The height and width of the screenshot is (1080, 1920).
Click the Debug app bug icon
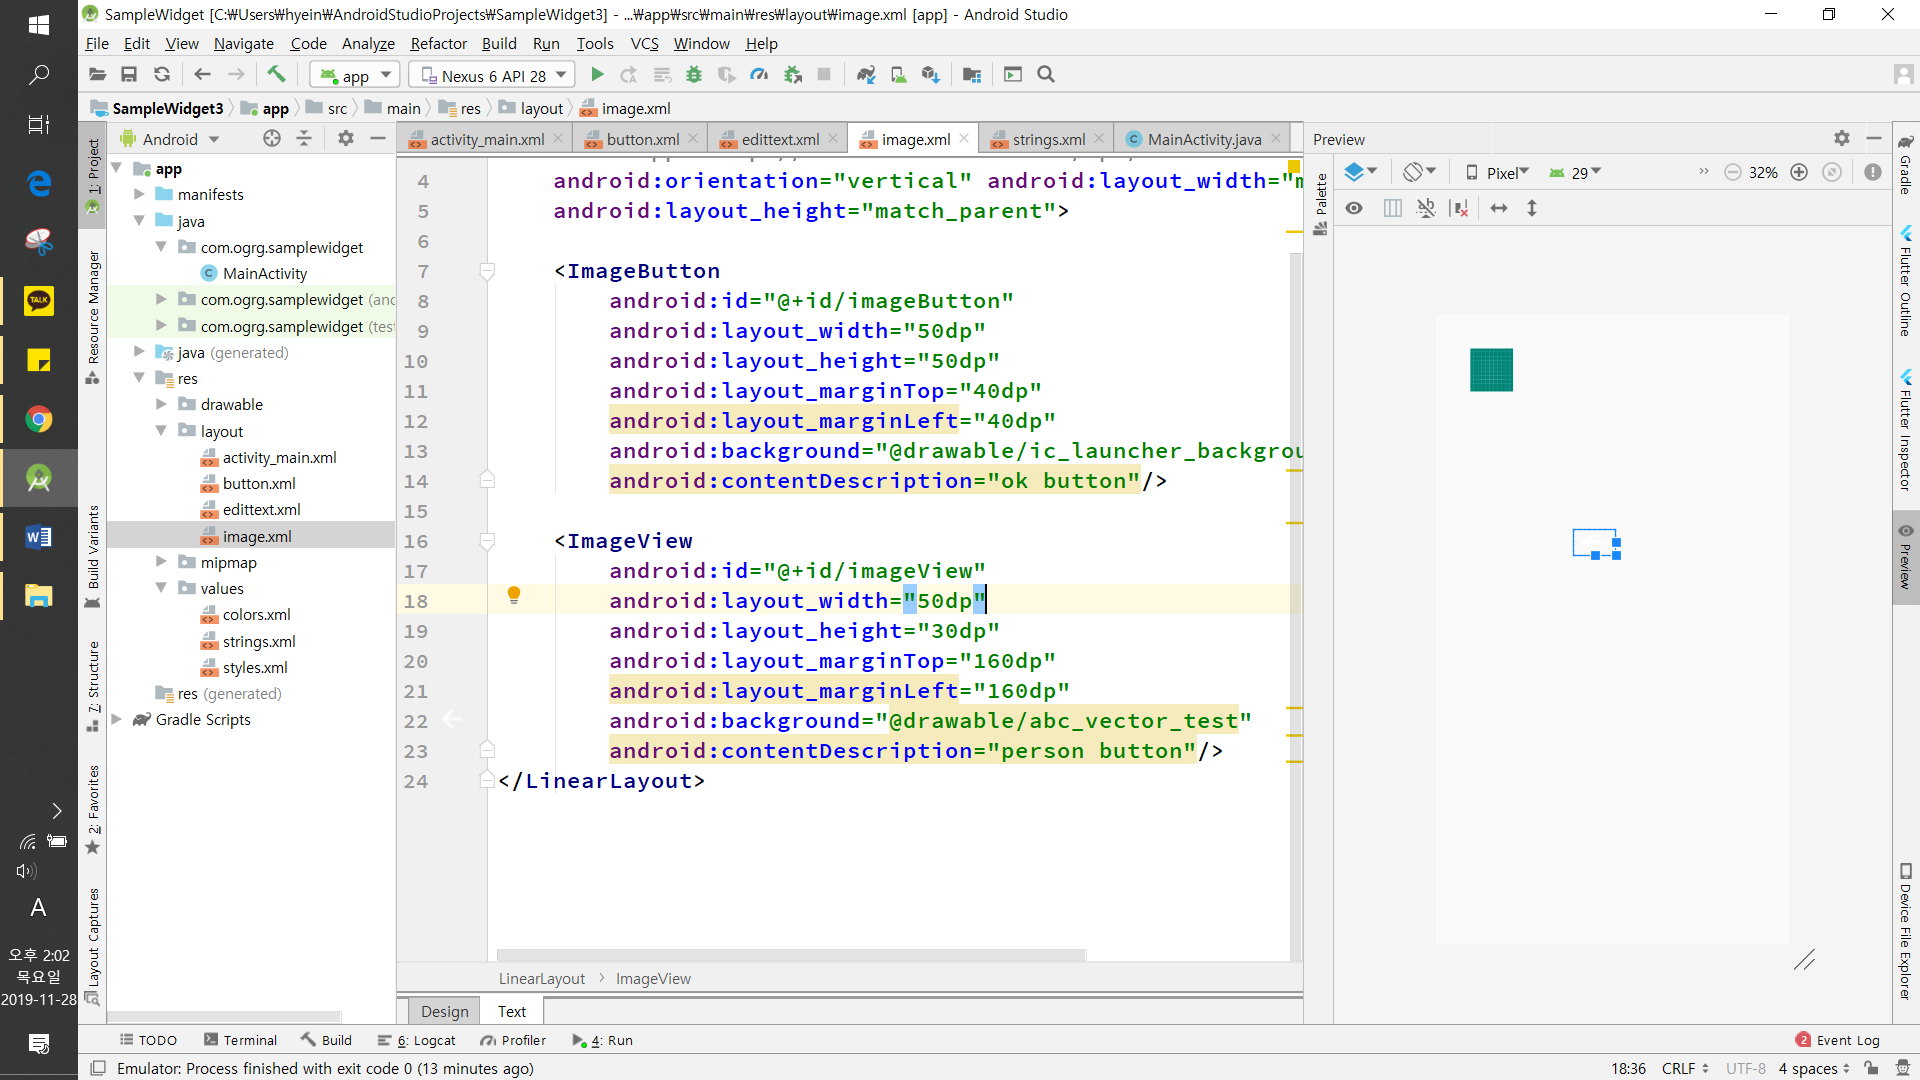pos(694,75)
